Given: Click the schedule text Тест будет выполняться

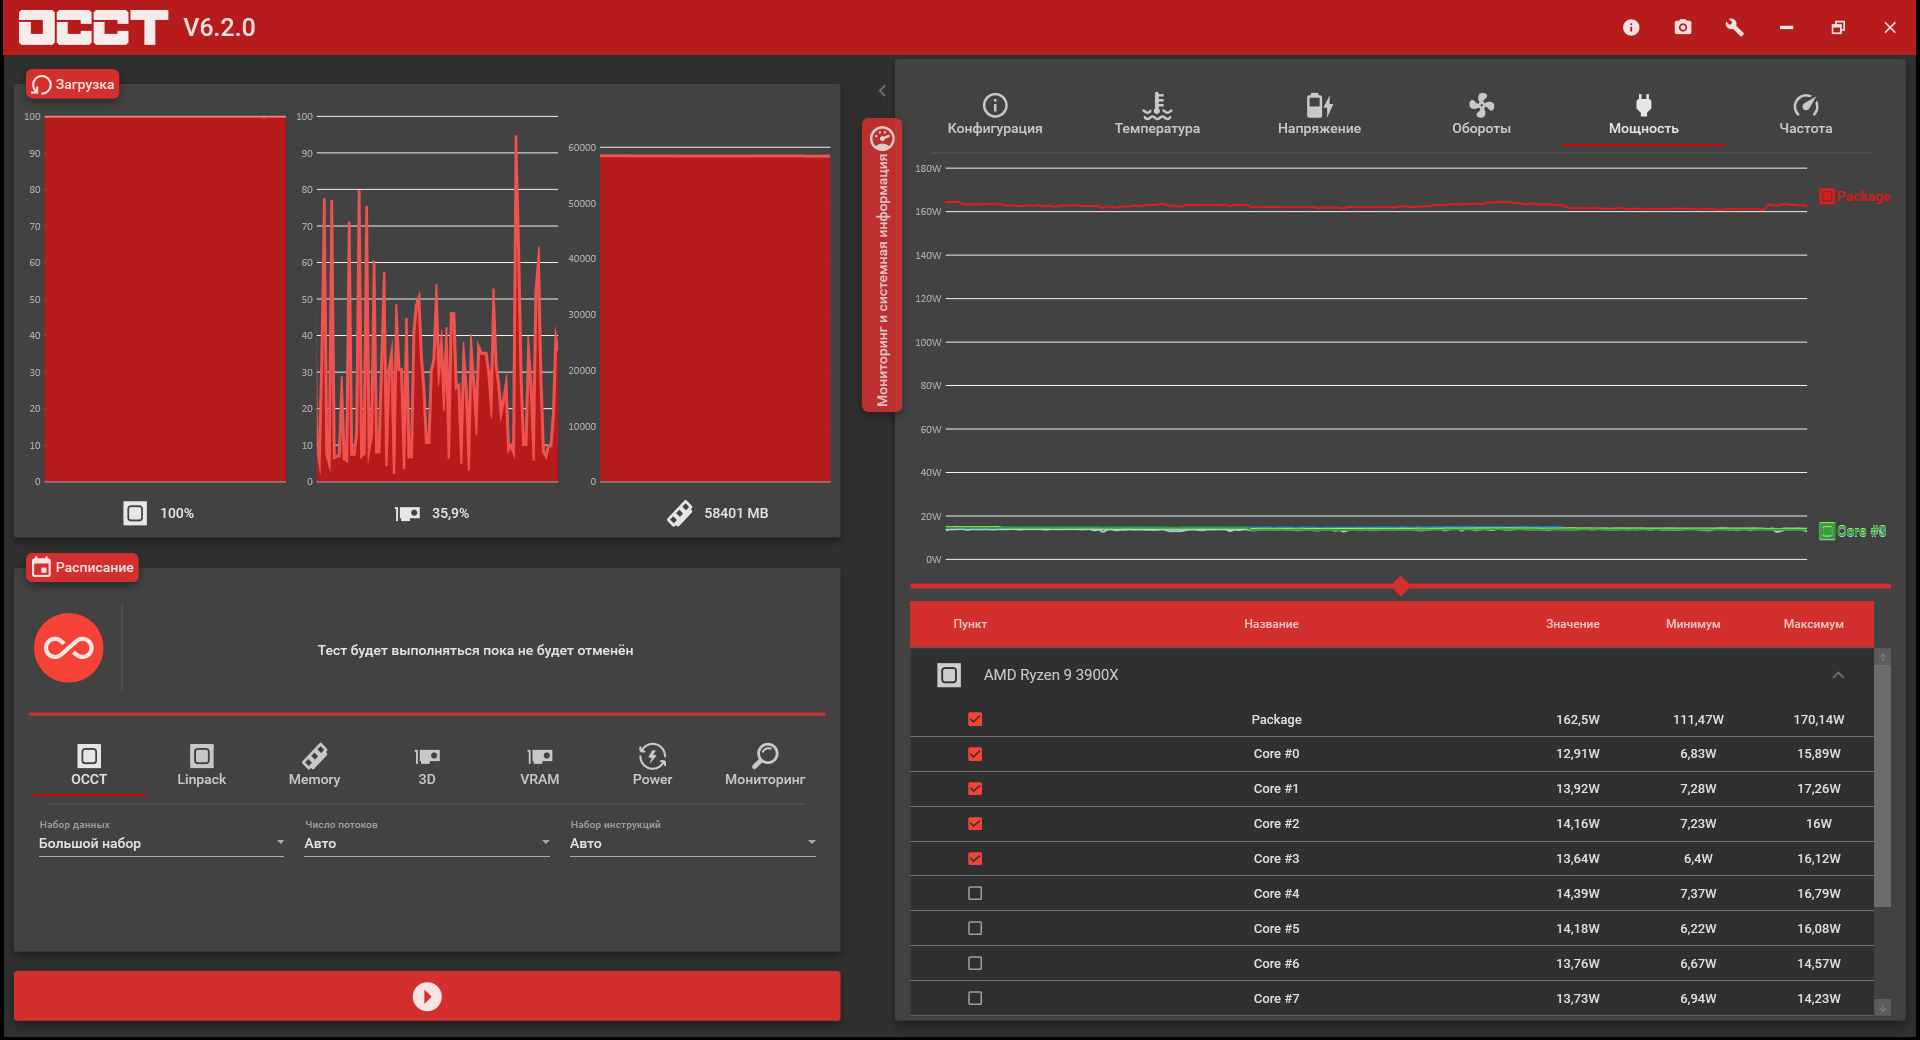Looking at the screenshot, I should point(475,650).
